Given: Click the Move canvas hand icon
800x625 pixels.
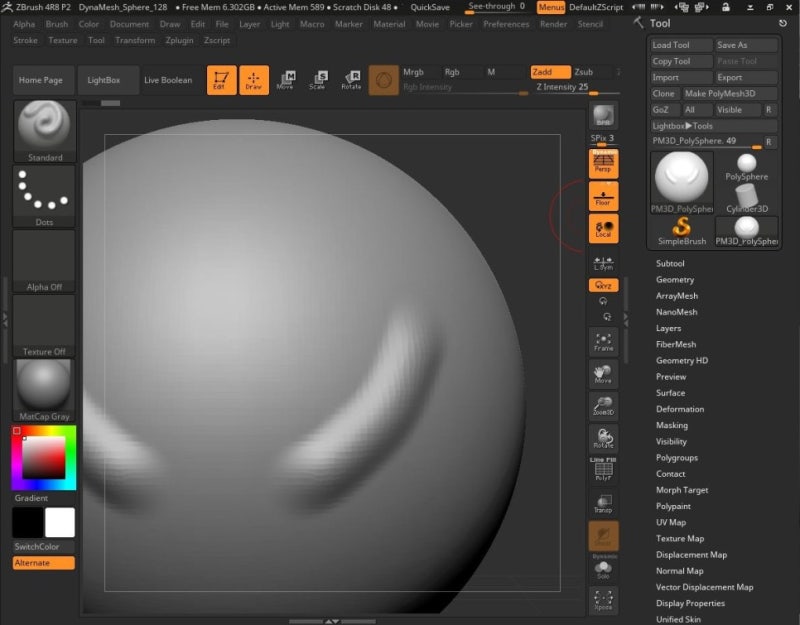Looking at the screenshot, I should tap(604, 374).
